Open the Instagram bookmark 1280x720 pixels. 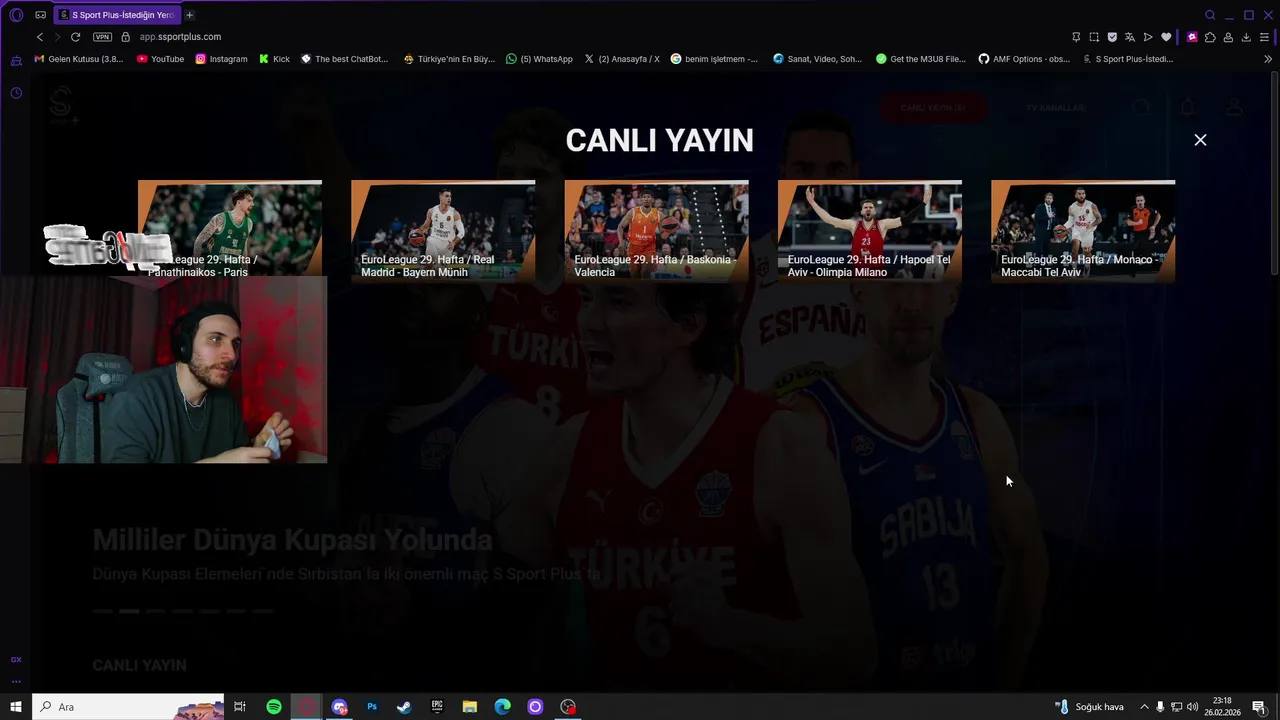[x=221, y=59]
